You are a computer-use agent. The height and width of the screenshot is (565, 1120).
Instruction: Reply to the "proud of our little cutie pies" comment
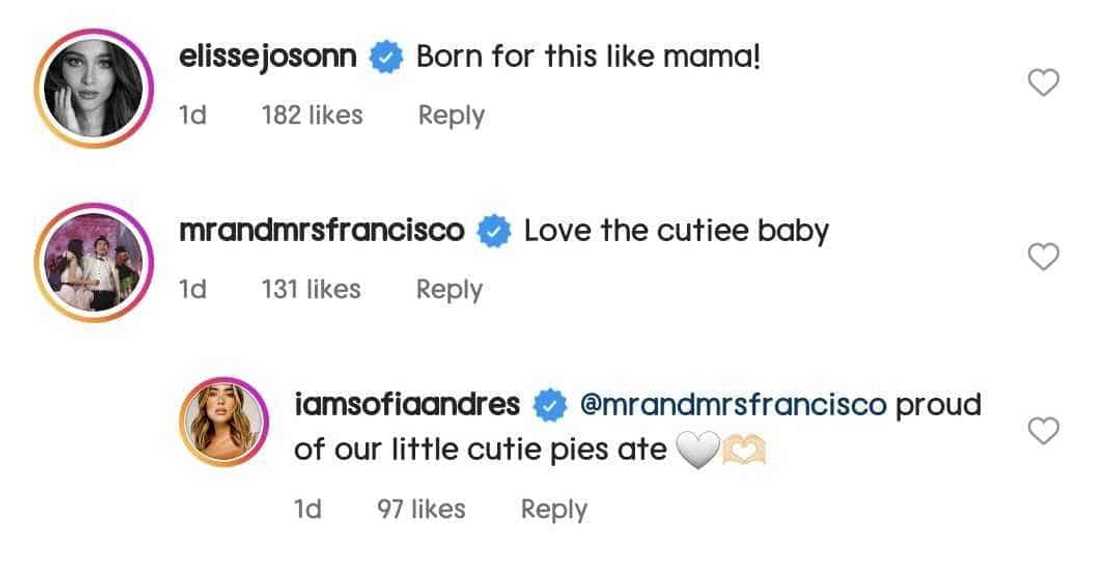pos(554,509)
